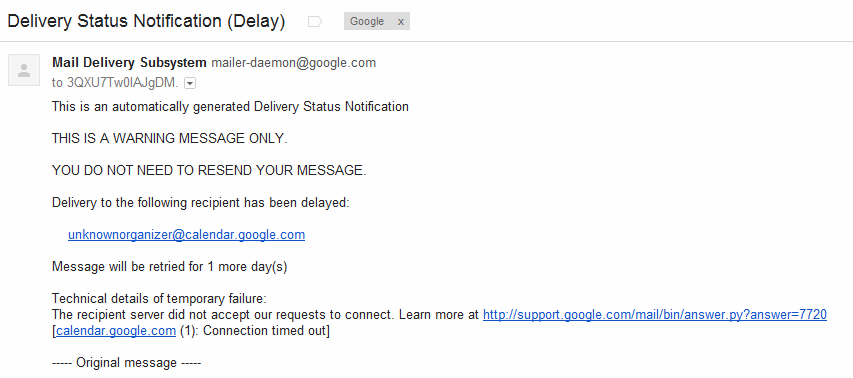Click the recipient has been delayed sentence
The height and width of the screenshot is (378, 853).
coord(201,203)
